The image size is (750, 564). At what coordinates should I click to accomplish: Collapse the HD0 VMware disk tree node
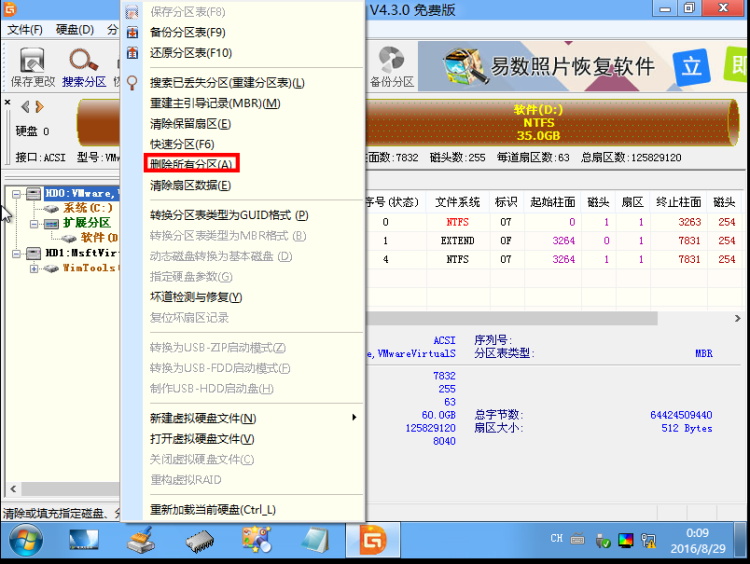(x=16, y=194)
